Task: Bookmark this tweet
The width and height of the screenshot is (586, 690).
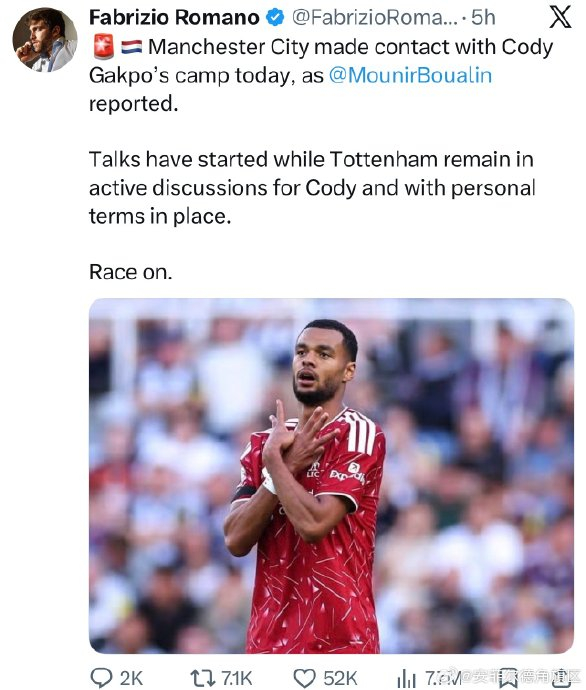Action: coord(509,678)
